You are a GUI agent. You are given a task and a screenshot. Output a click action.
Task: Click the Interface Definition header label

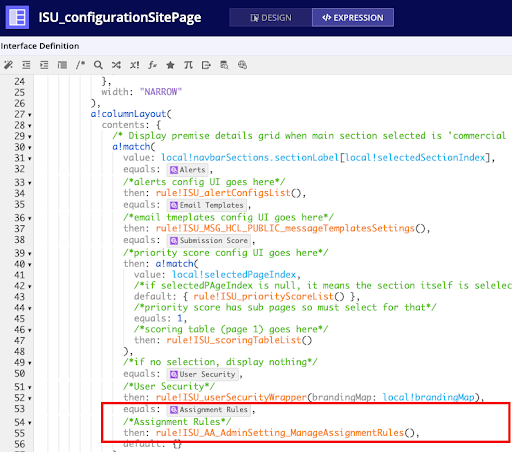coord(40,46)
